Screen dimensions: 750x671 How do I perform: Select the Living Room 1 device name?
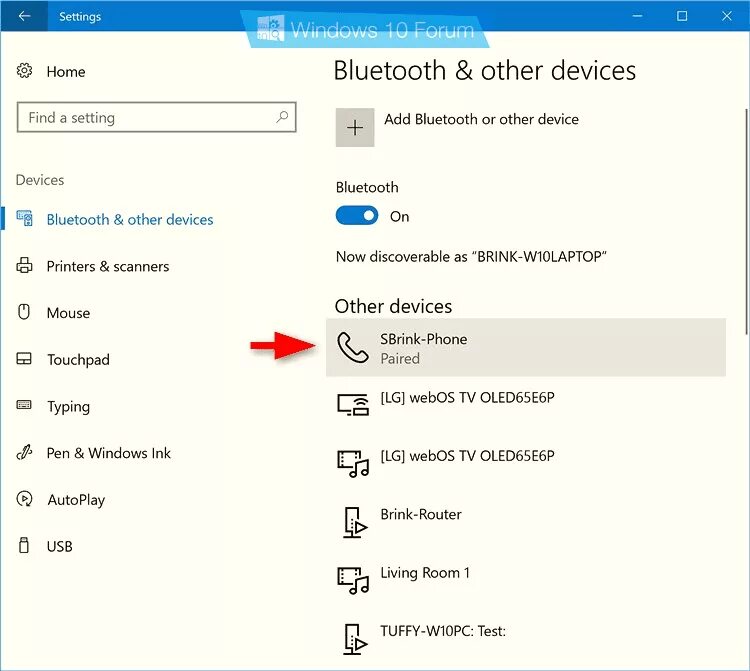[425, 573]
